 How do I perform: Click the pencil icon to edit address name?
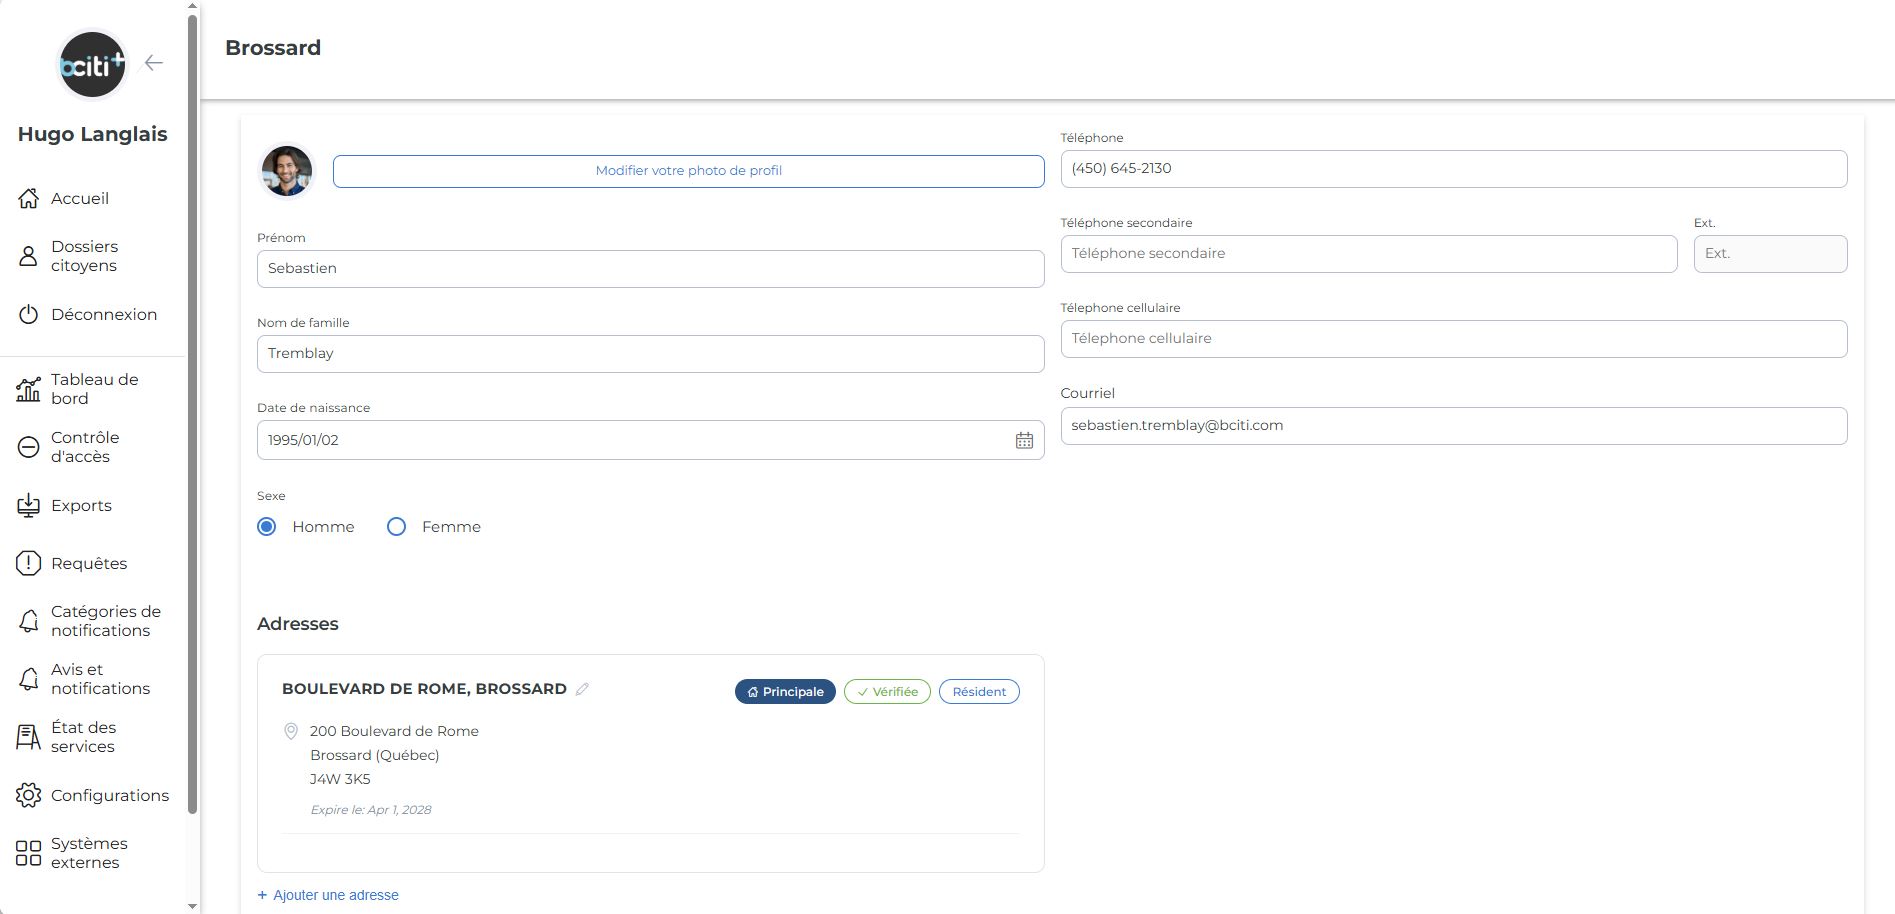582,689
